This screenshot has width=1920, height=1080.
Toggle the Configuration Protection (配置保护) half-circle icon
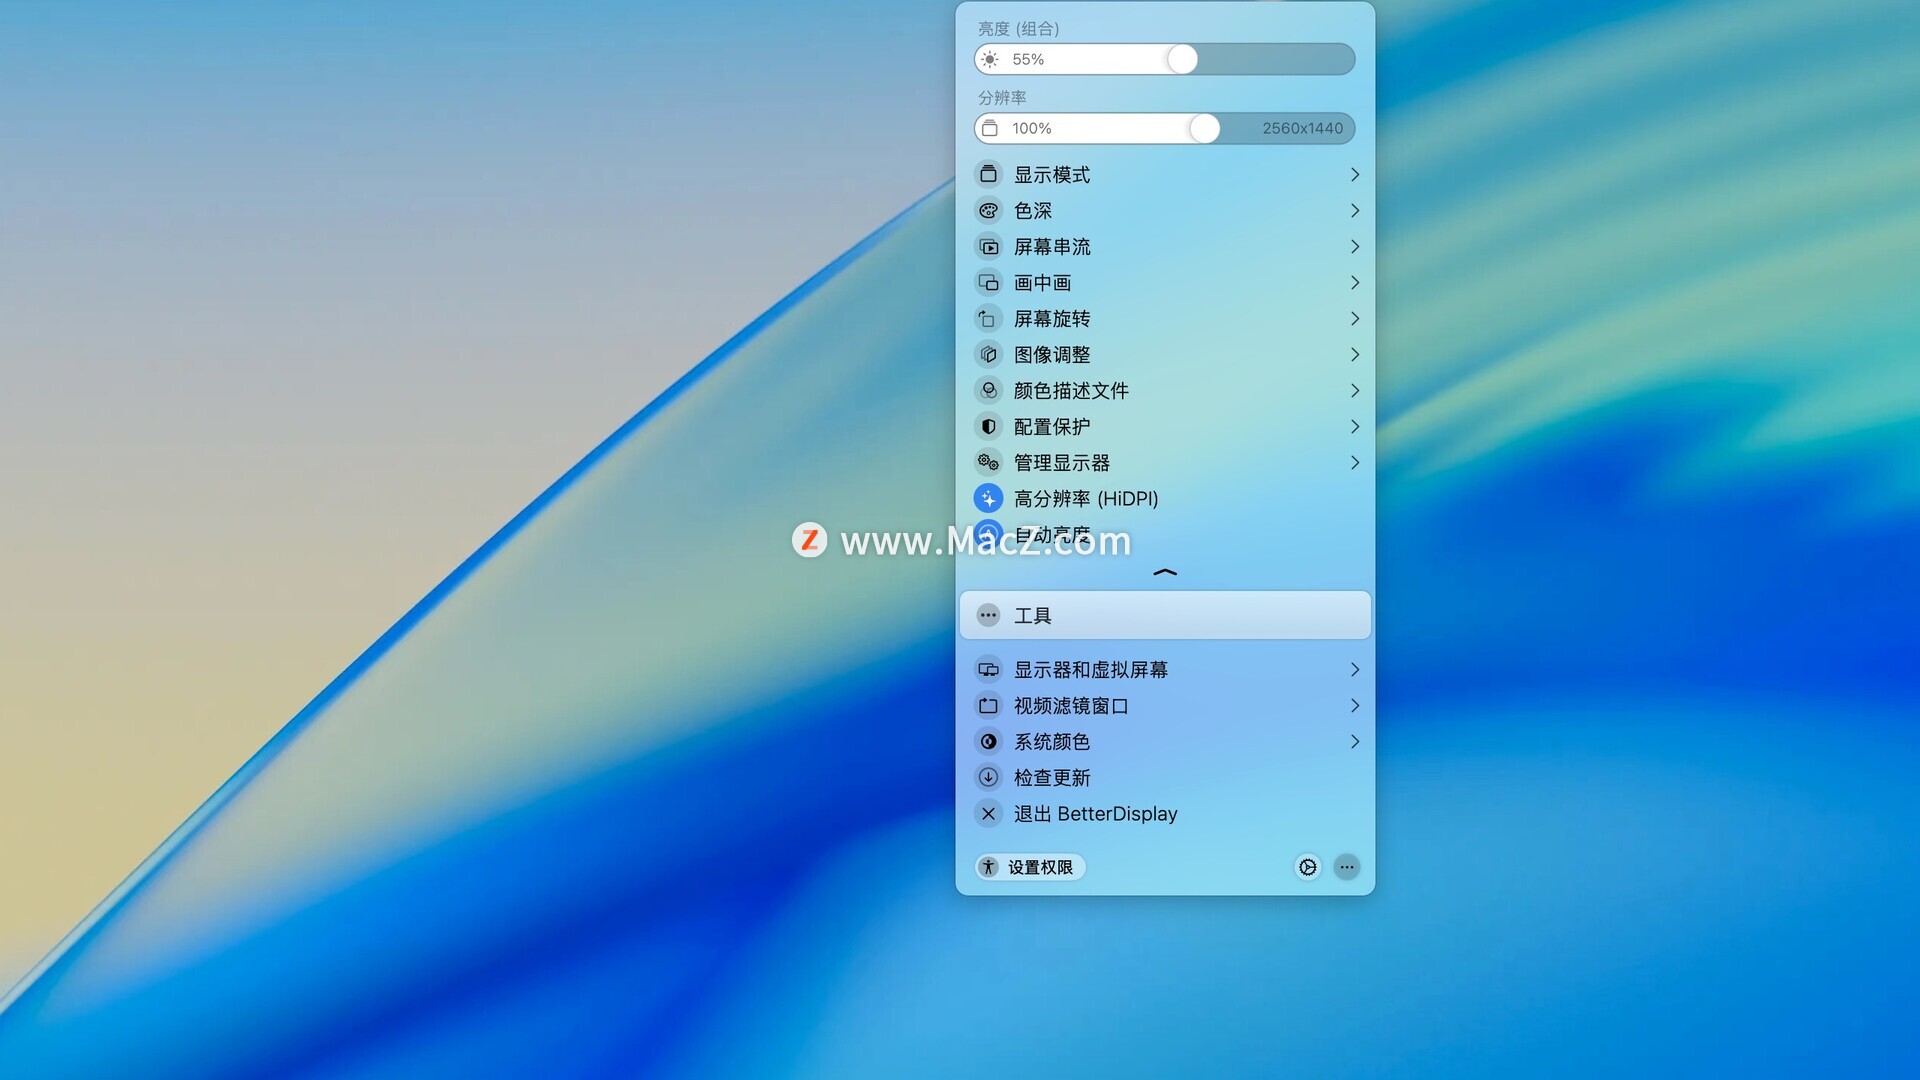[x=988, y=426]
